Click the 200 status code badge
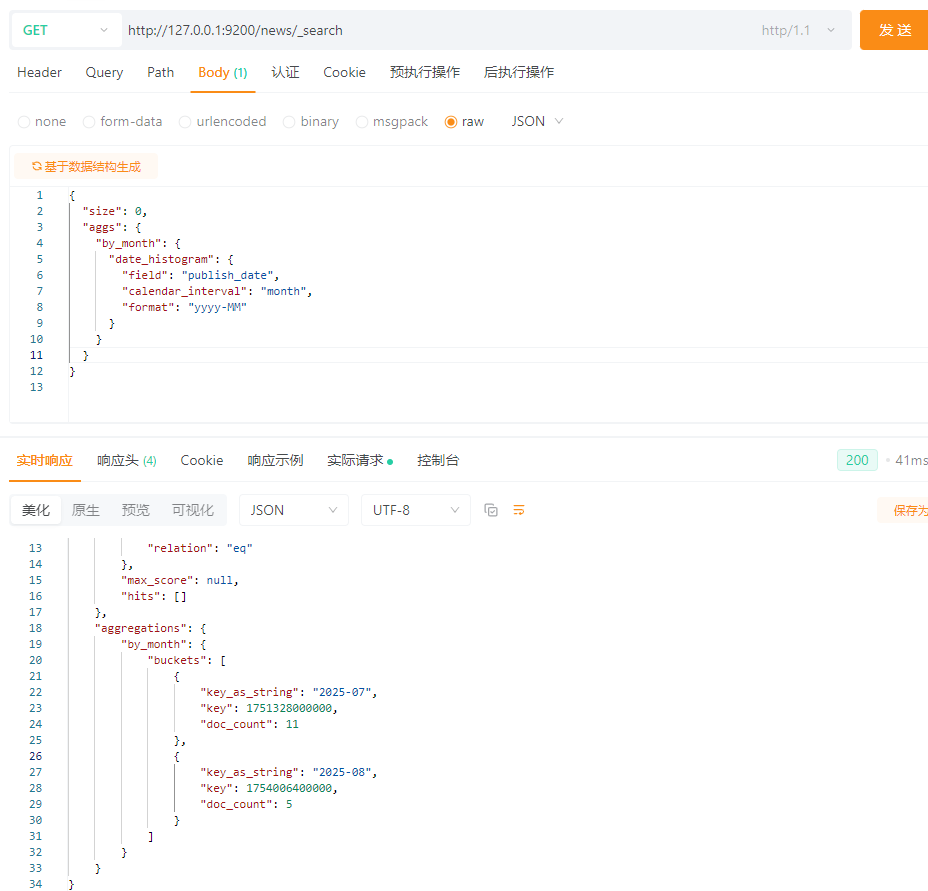Viewport: 928px width, 891px height. (857, 460)
